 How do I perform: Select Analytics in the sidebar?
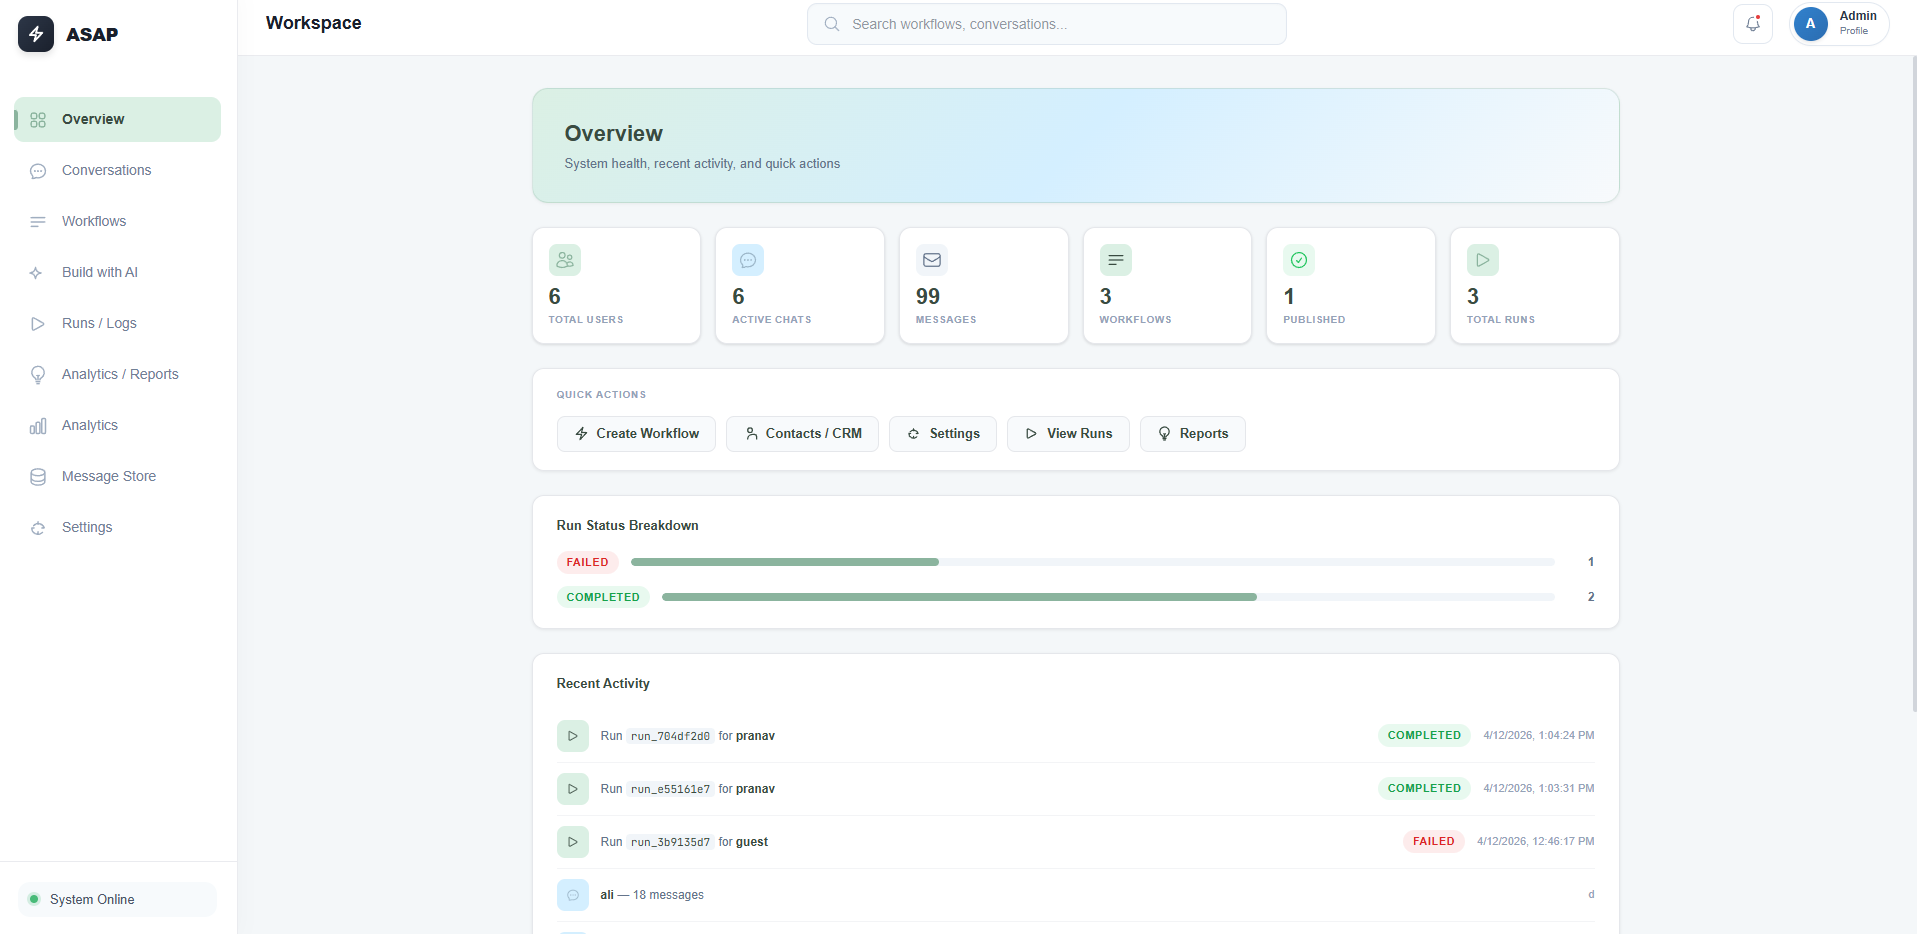pos(118,425)
